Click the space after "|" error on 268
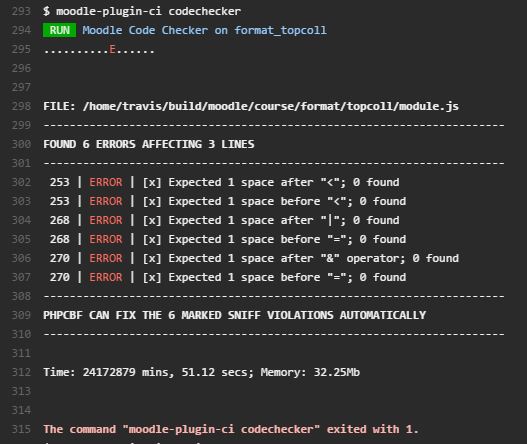The width and height of the screenshot is (527, 444). coord(284,220)
